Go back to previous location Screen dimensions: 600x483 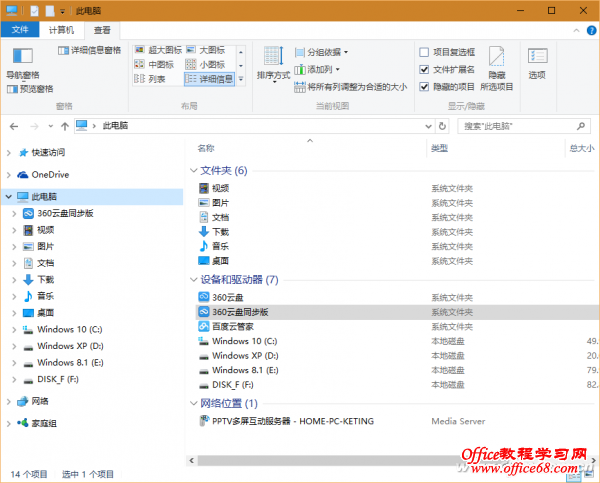[14, 126]
